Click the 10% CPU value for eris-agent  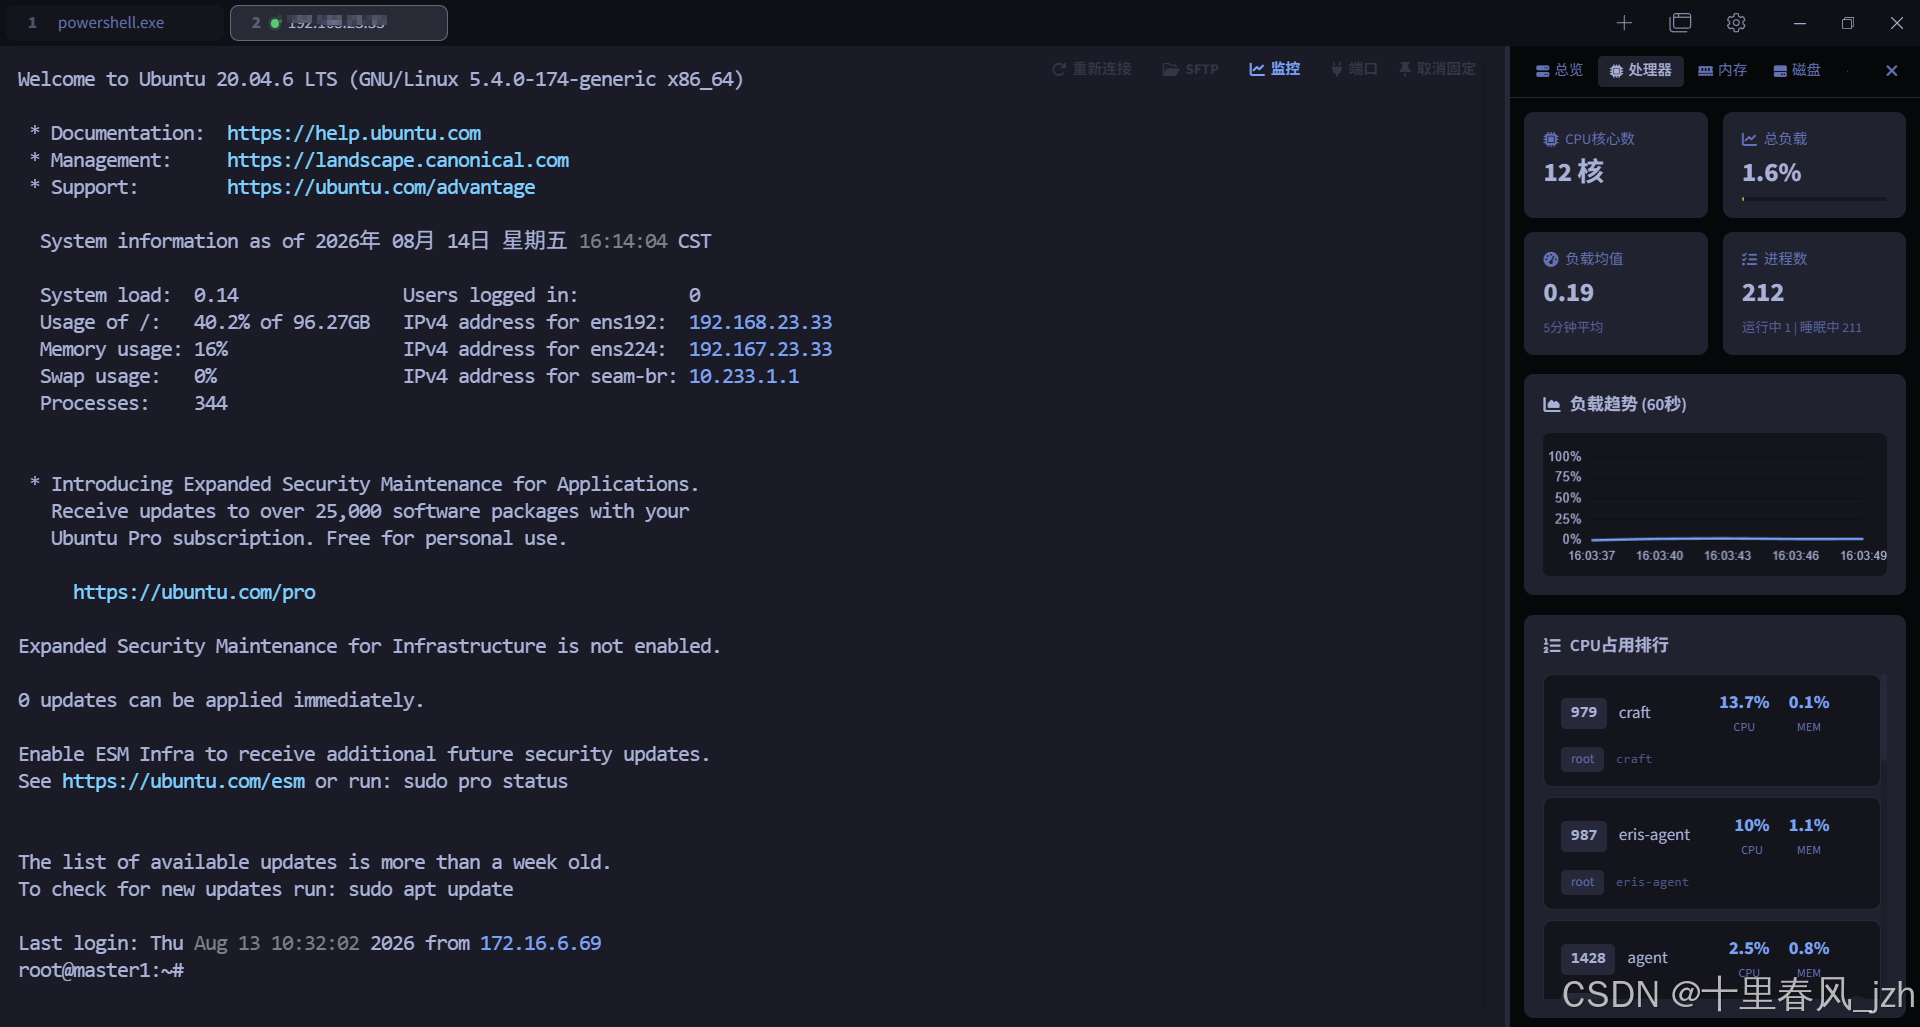[x=1751, y=825]
